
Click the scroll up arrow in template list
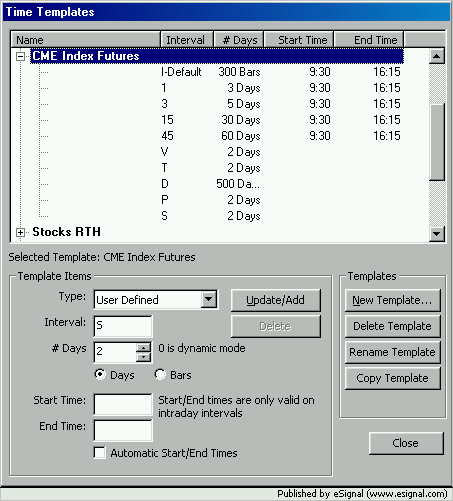(437, 56)
